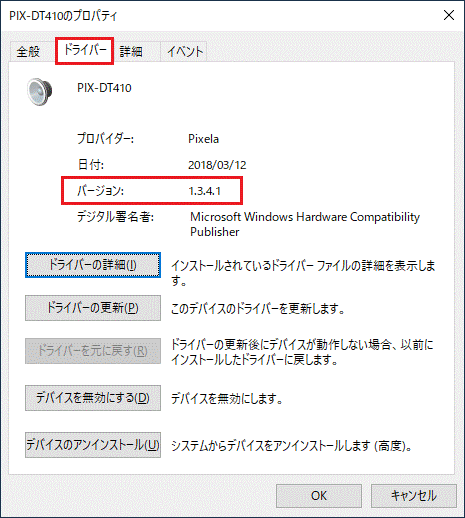Close the PIX-DT410 properties dialog
The width and height of the screenshot is (465, 518).
449,15
